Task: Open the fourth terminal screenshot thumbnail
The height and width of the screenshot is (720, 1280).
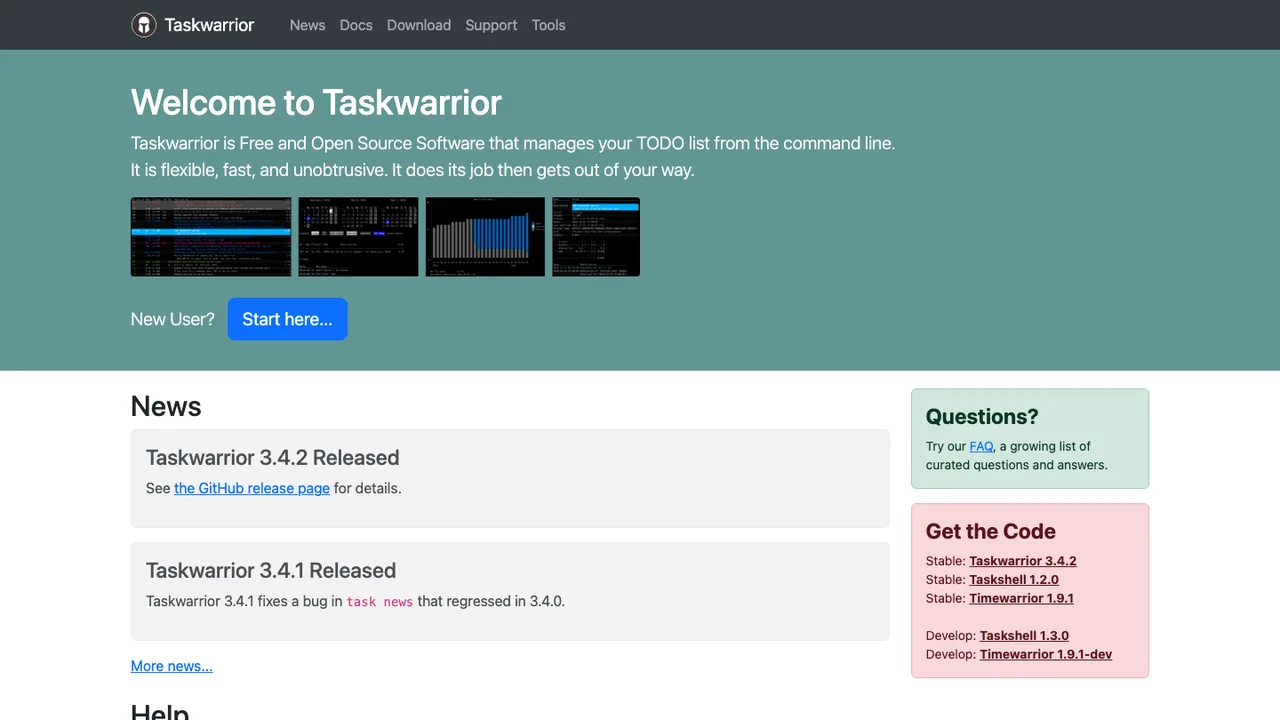Action: (x=596, y=237)
